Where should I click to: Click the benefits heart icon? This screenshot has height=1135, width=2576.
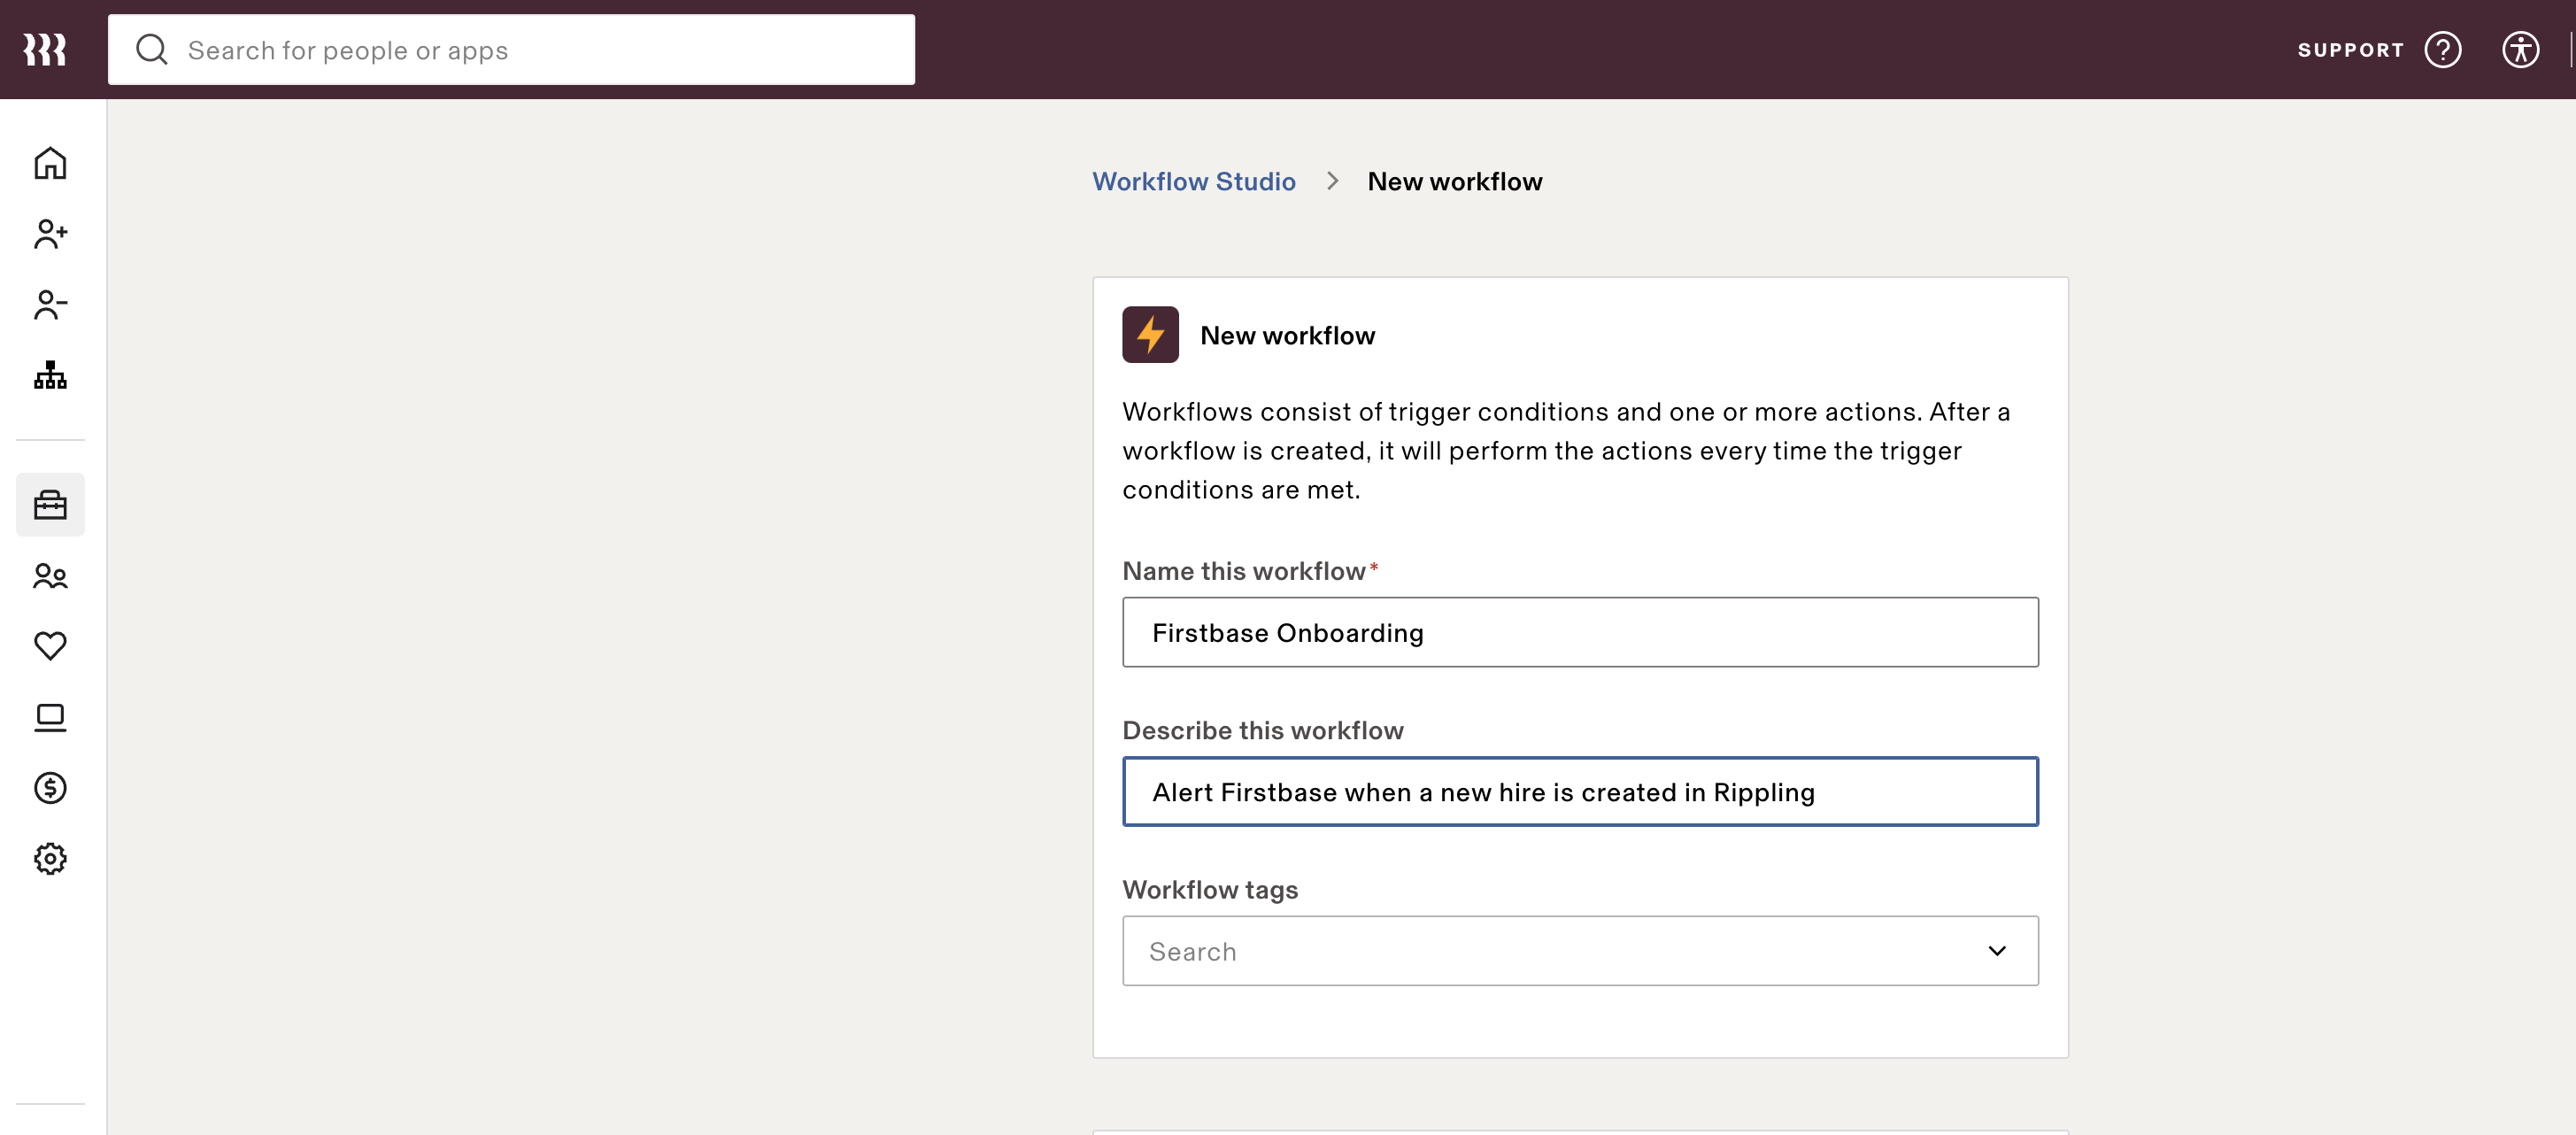50,645
